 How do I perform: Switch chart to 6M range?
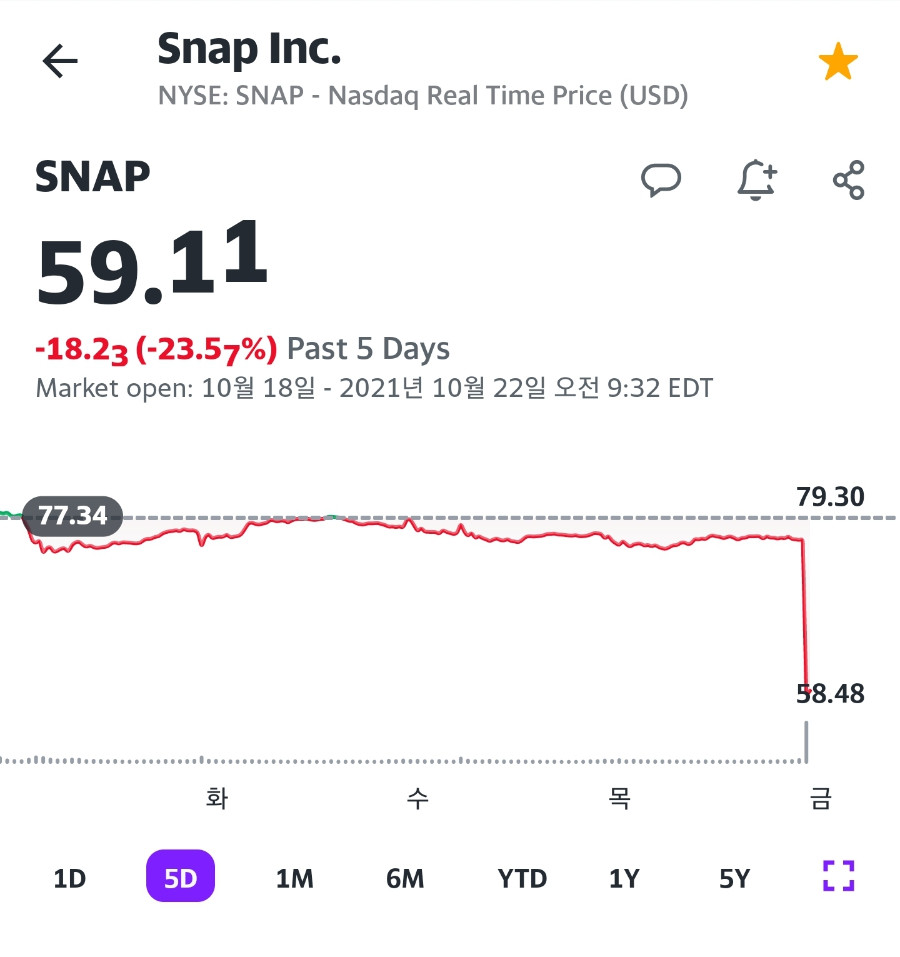pos(405,878)
